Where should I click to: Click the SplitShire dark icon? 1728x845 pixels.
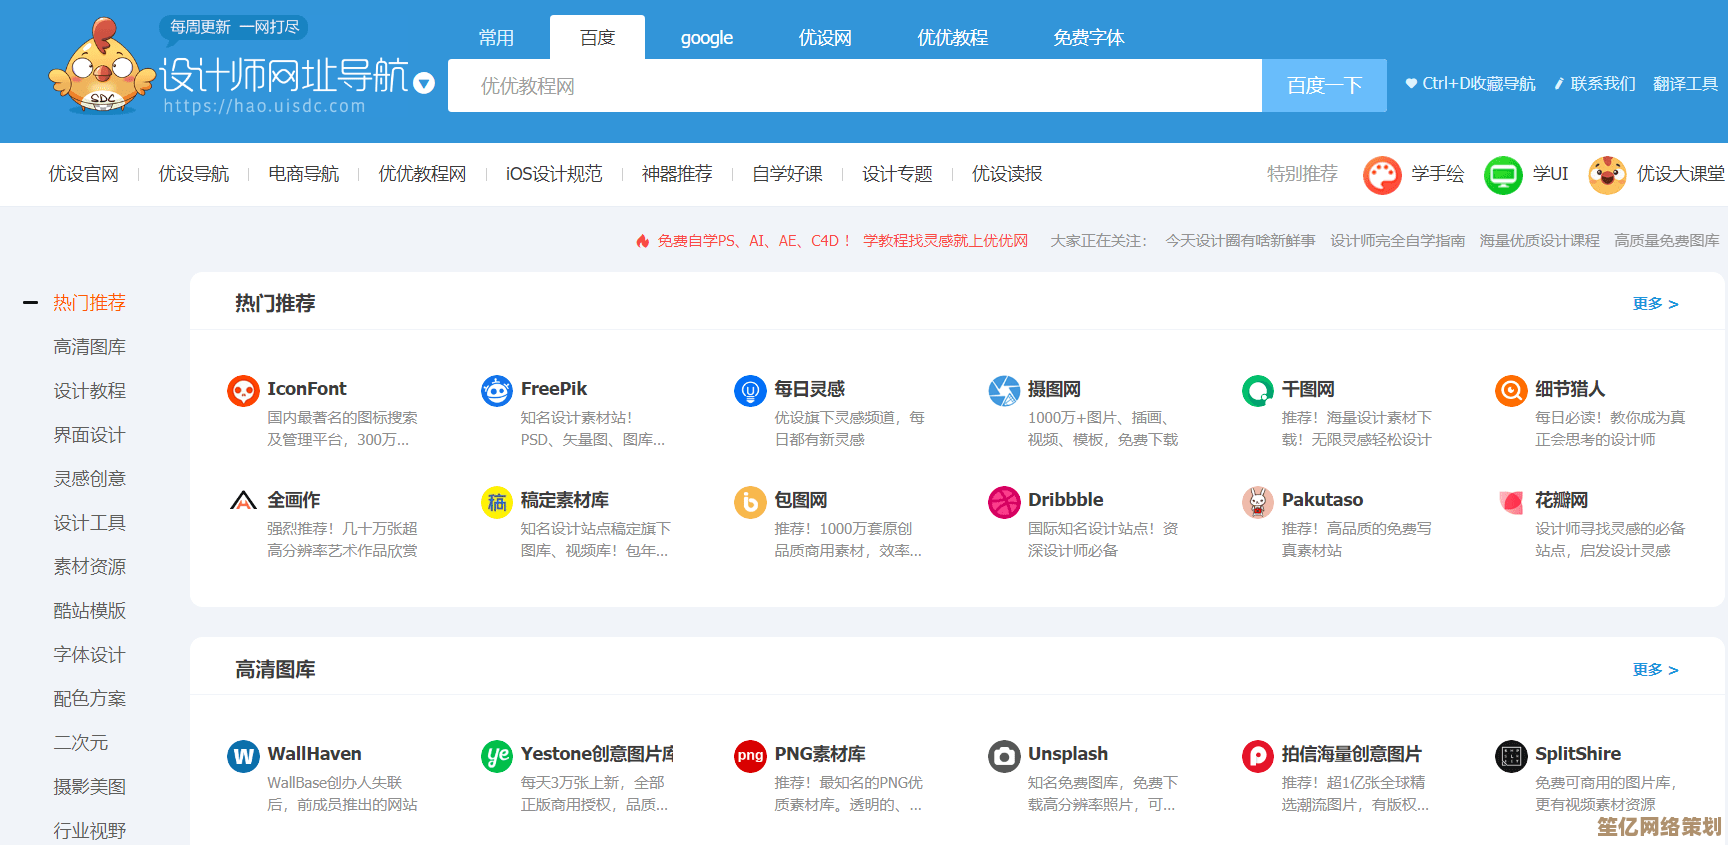pyautogui.click(x=1511, y=756)
